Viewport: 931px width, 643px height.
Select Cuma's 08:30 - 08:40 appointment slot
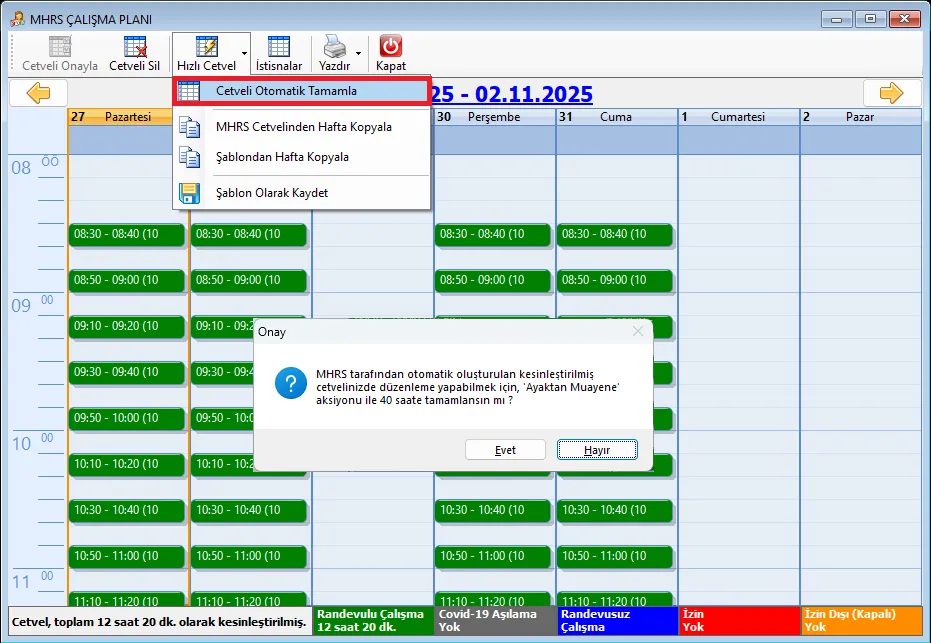pyautogui.click(x=615, y=234)
